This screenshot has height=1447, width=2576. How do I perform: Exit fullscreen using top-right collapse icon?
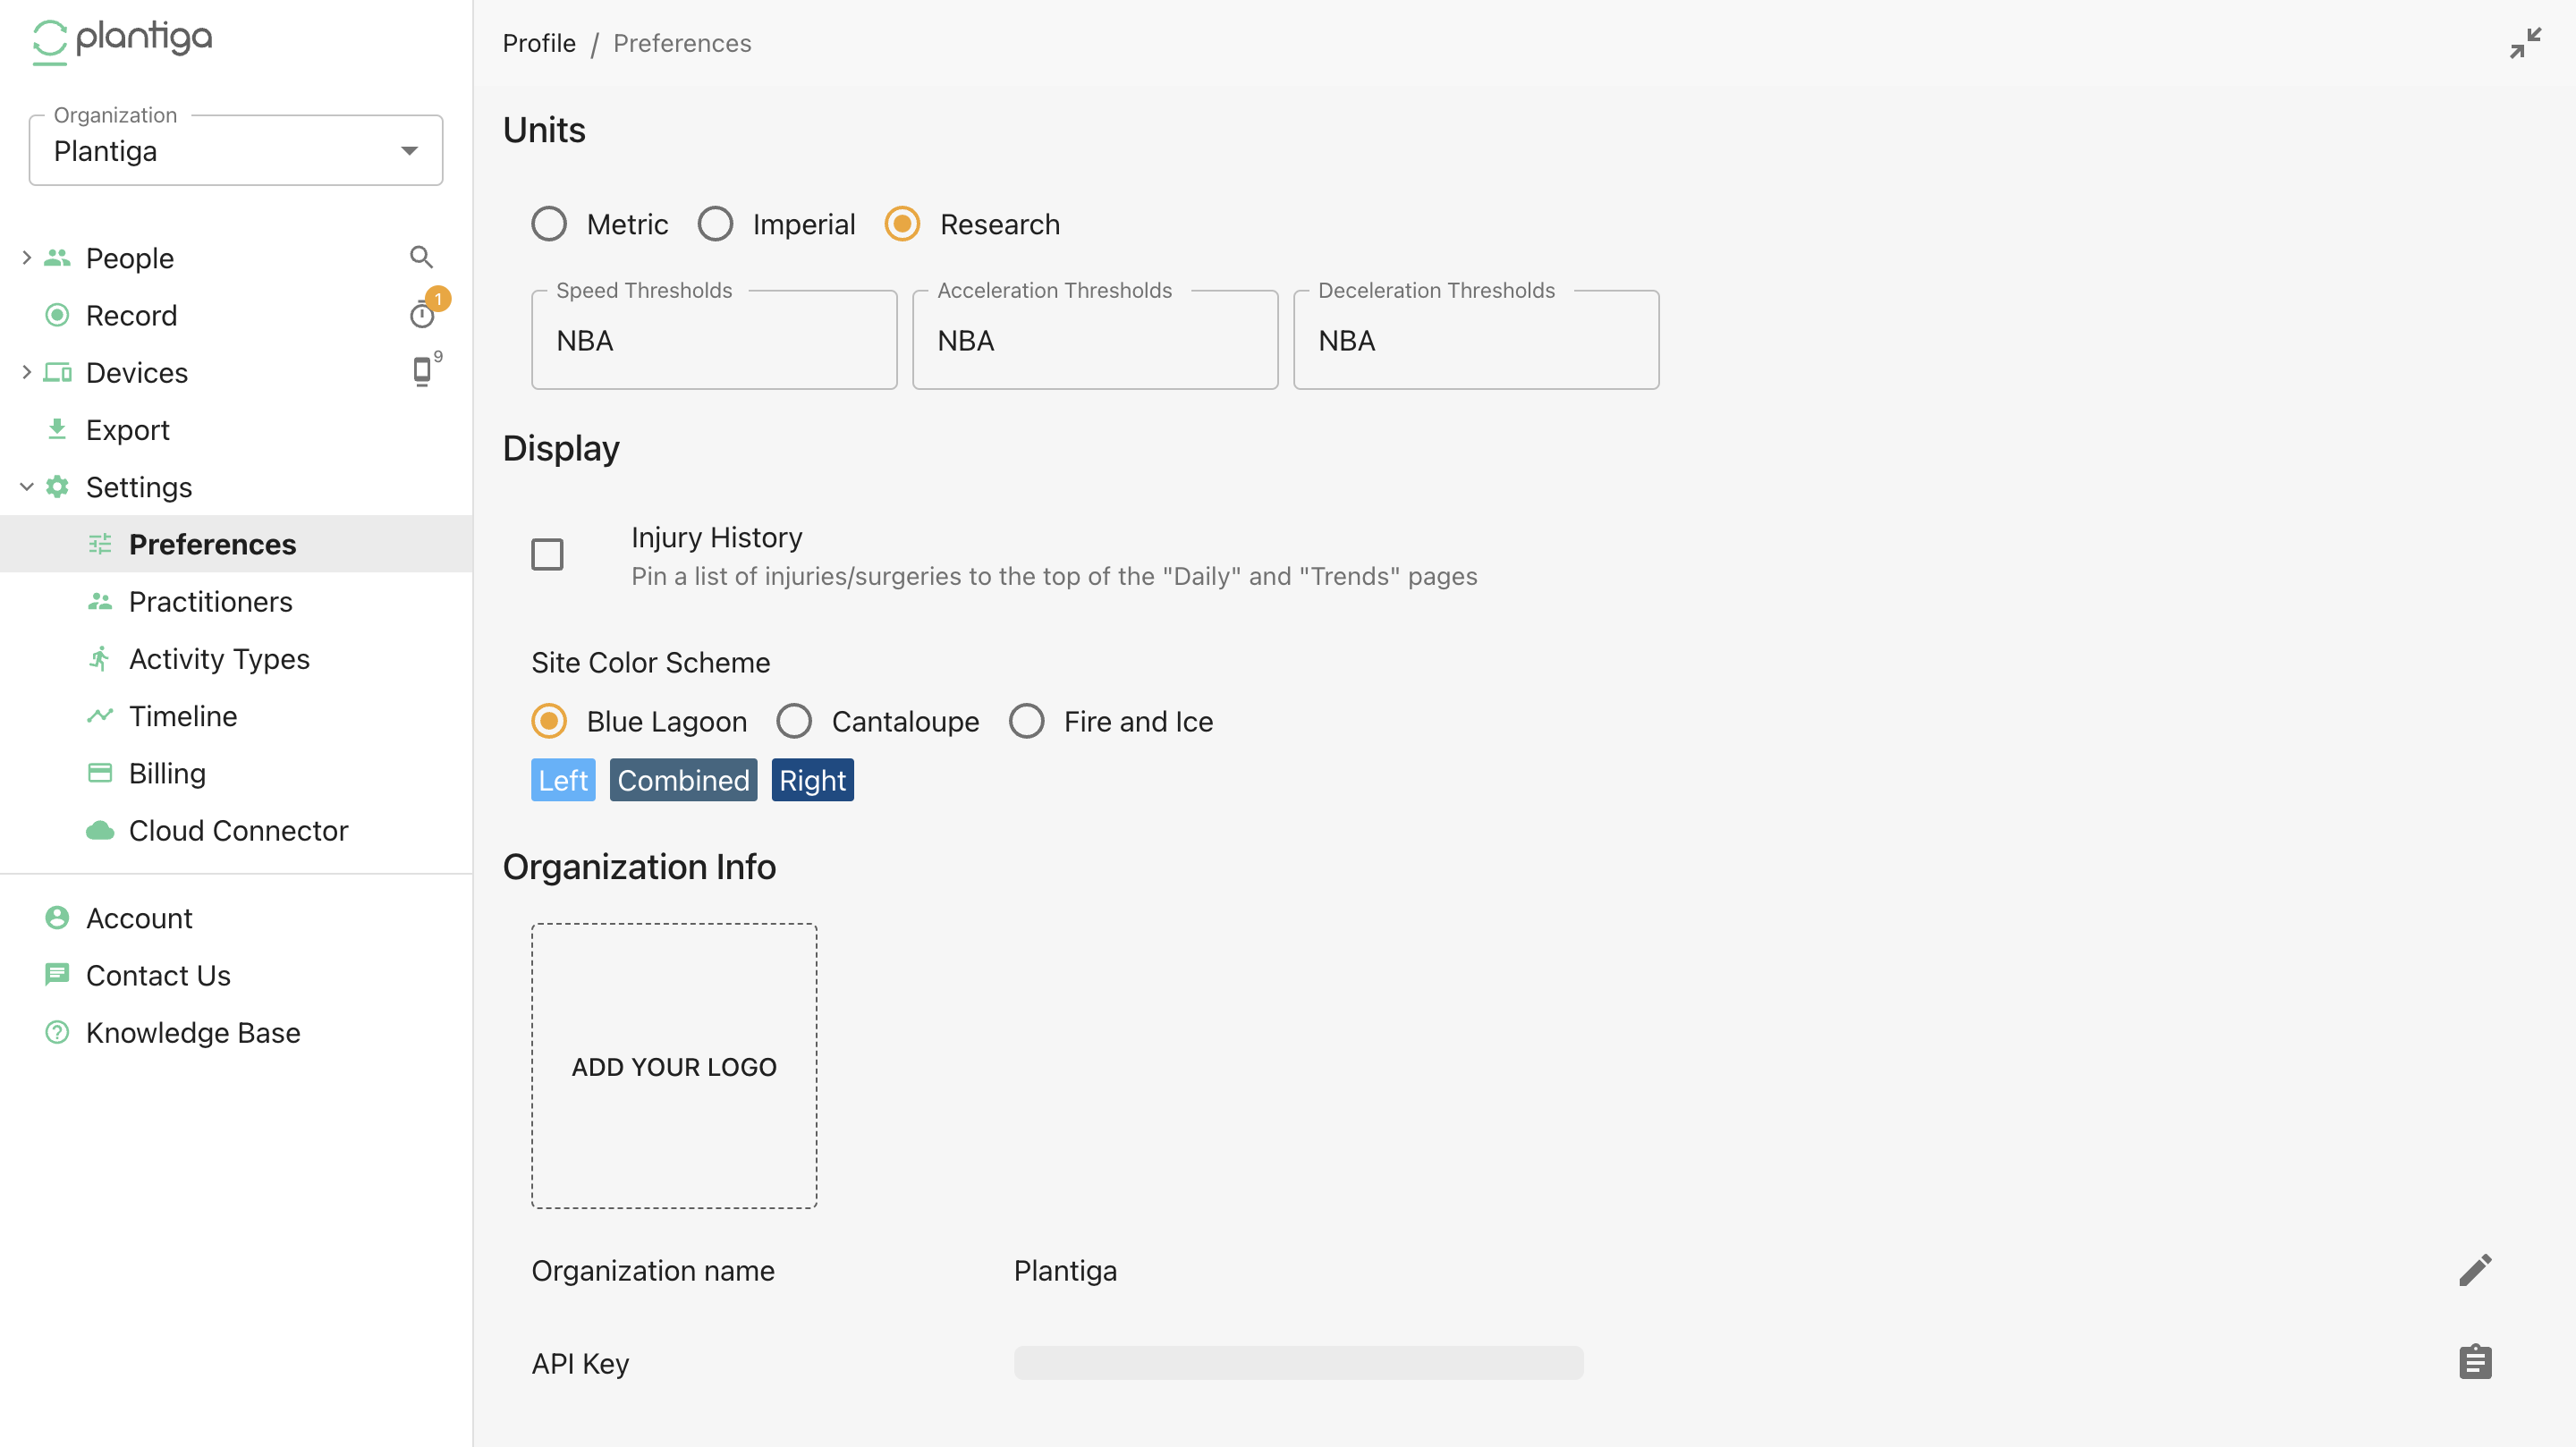pos(2524,43)
